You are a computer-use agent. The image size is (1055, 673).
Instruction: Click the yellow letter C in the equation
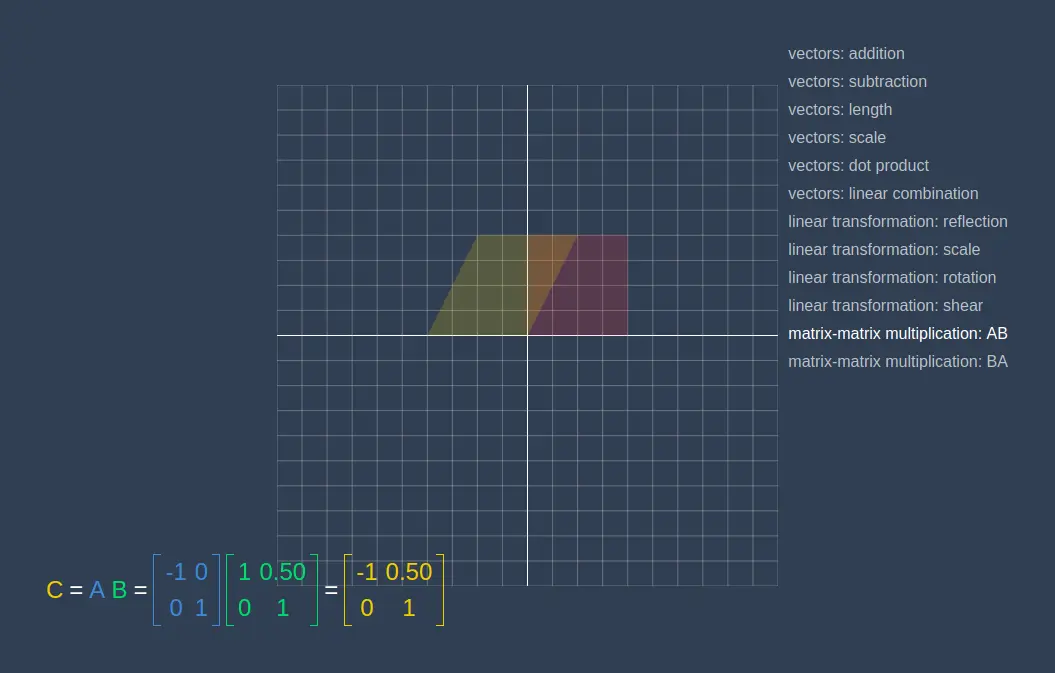pyautogui.click(x=54, y=590)
